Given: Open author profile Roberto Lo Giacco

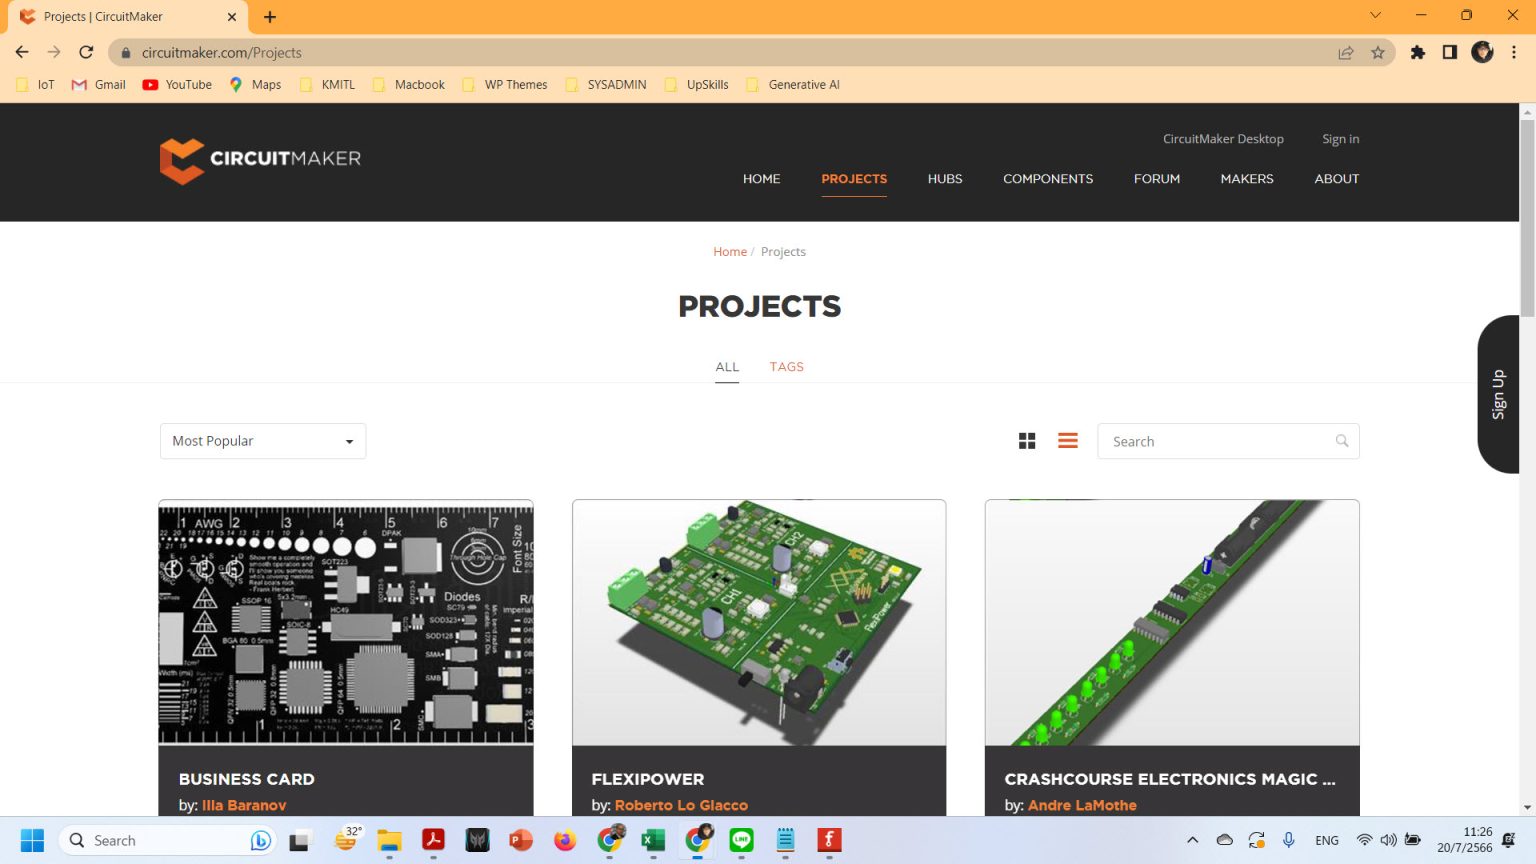Looking at the screenshot, I should 681,805.
